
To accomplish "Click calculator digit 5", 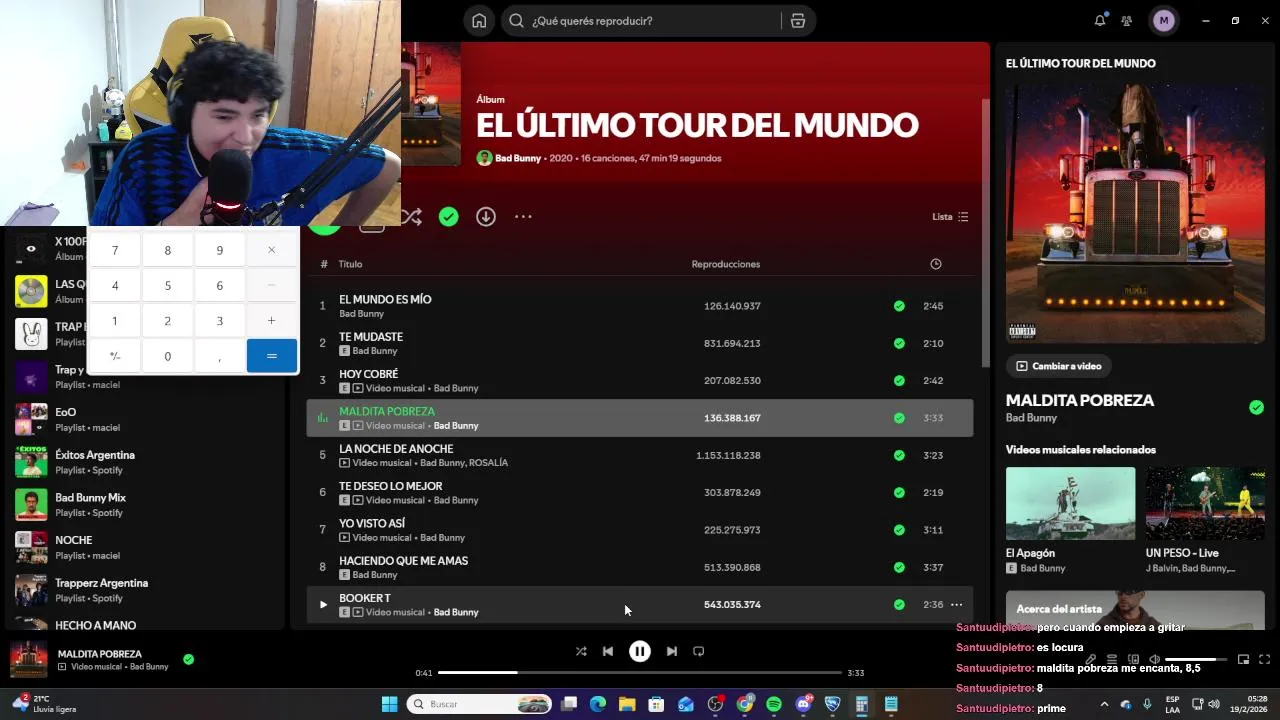I will click(x=167, y=286).
